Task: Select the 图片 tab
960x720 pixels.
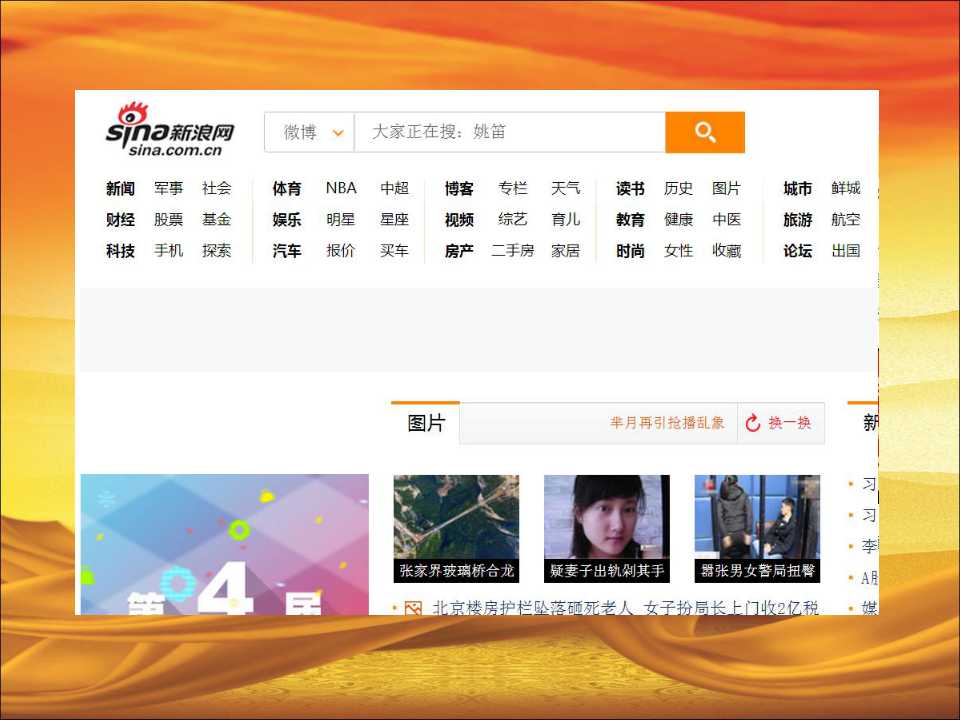Action: click(x=425, y=423)
